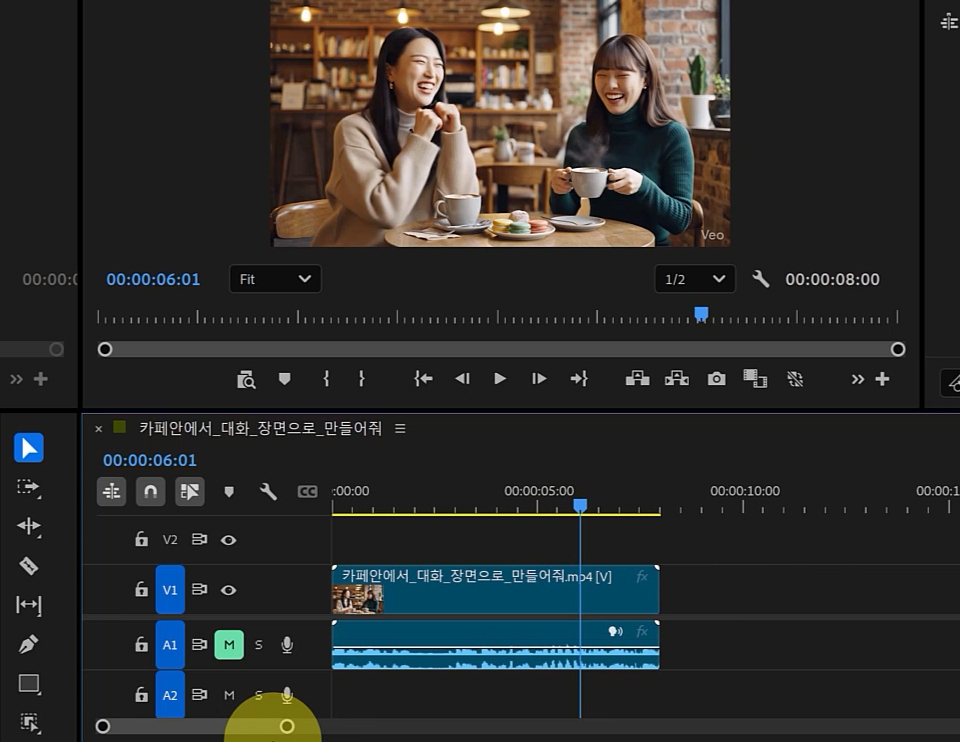The height and width of the screenshot is (742, 960).
Task: Hide the V2 track output
Action: click(x=228, y=540)
